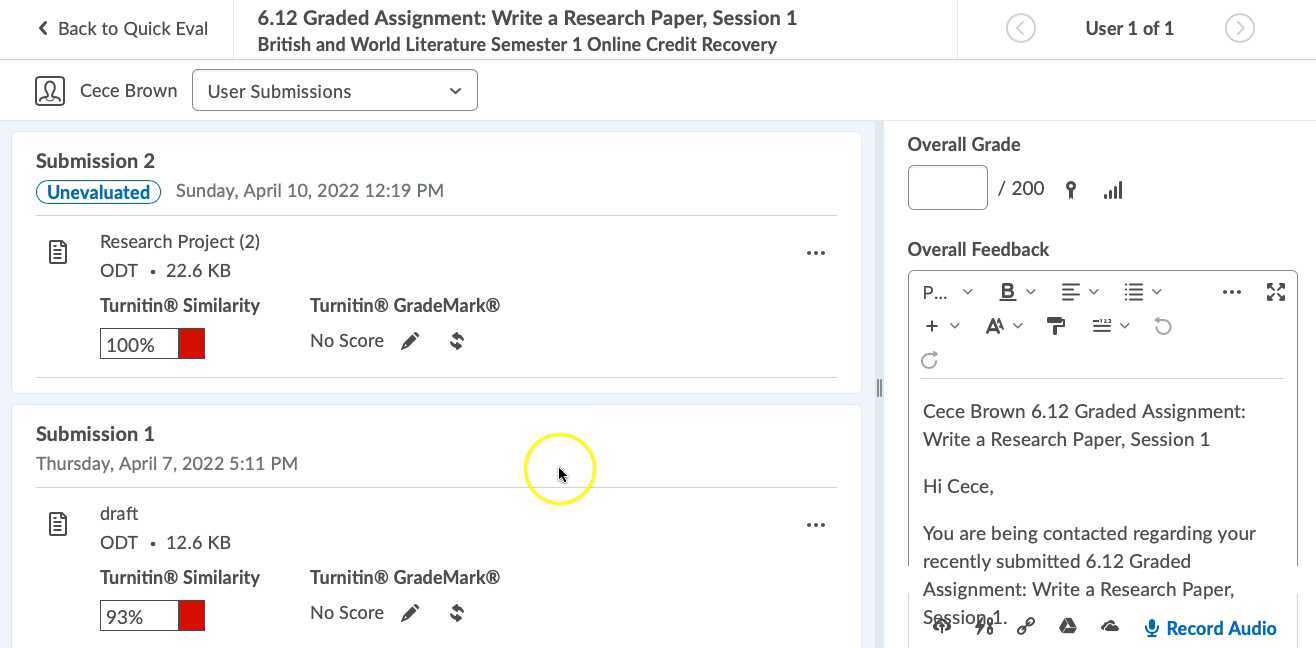1316x648 pixels.
Task: Insert a Quicklink using the link icon
Action: click(x=1026, y=627)
